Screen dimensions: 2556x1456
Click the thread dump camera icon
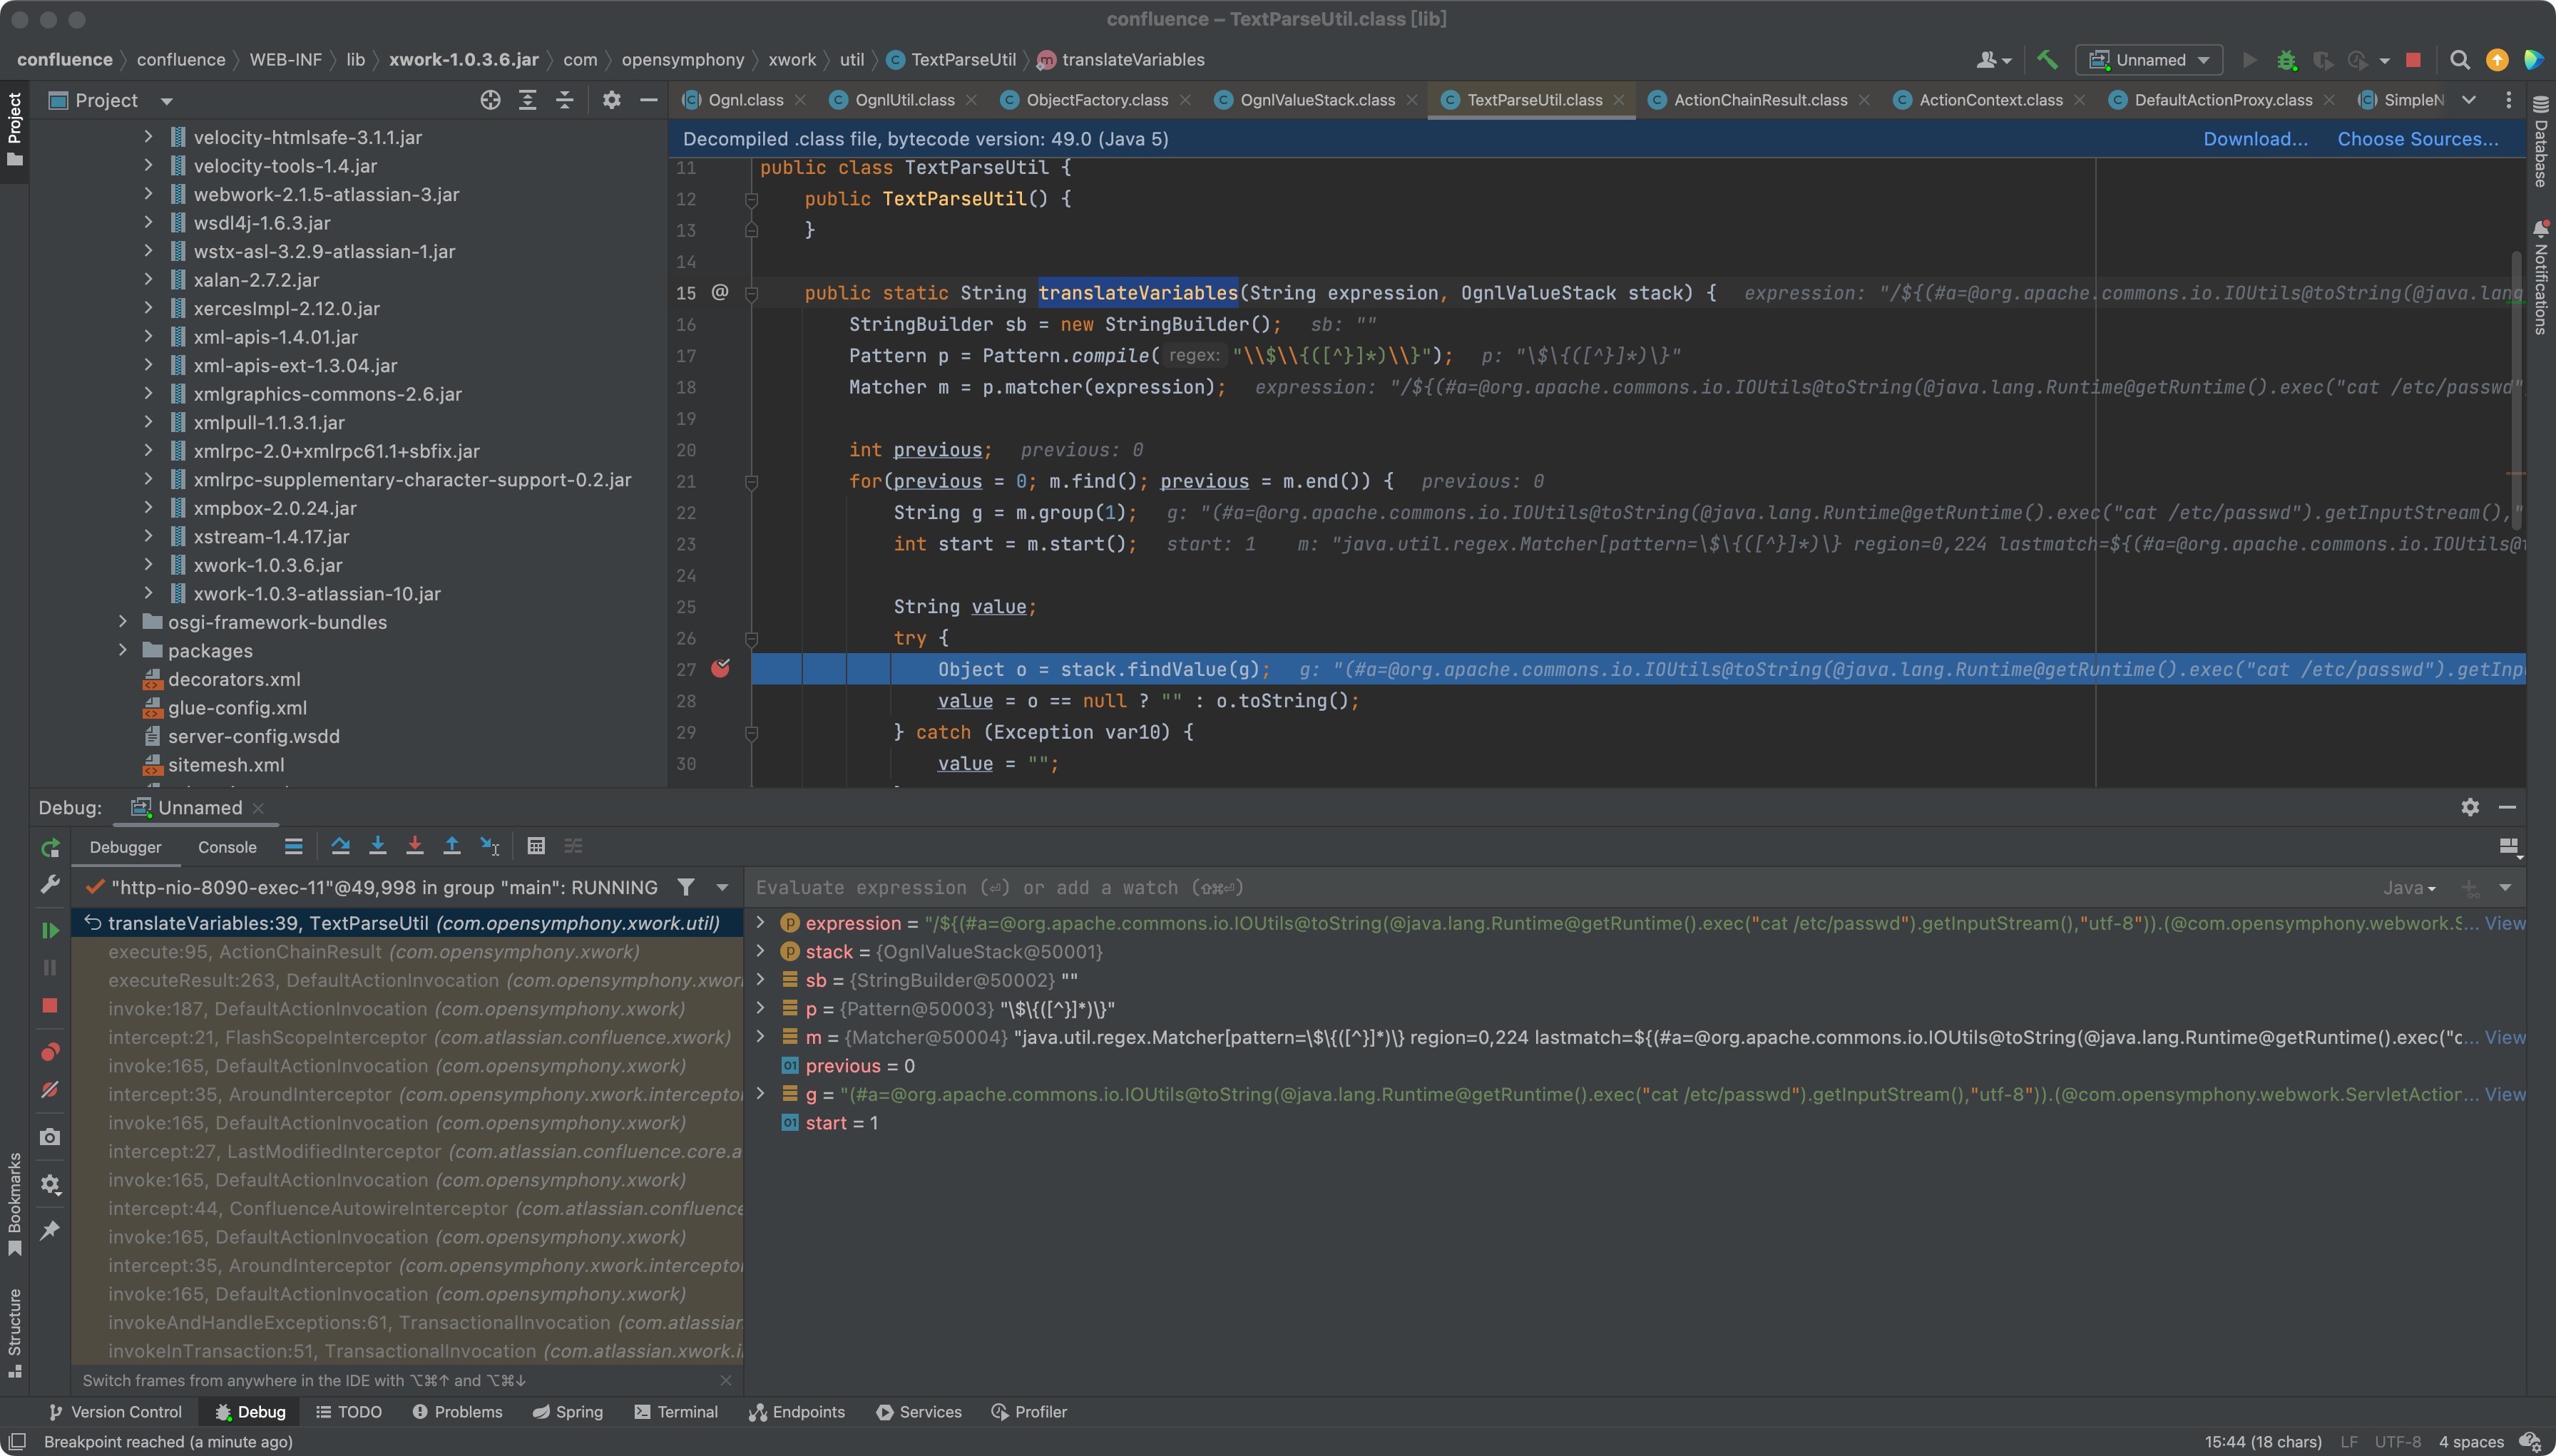tap(50, 1137)
